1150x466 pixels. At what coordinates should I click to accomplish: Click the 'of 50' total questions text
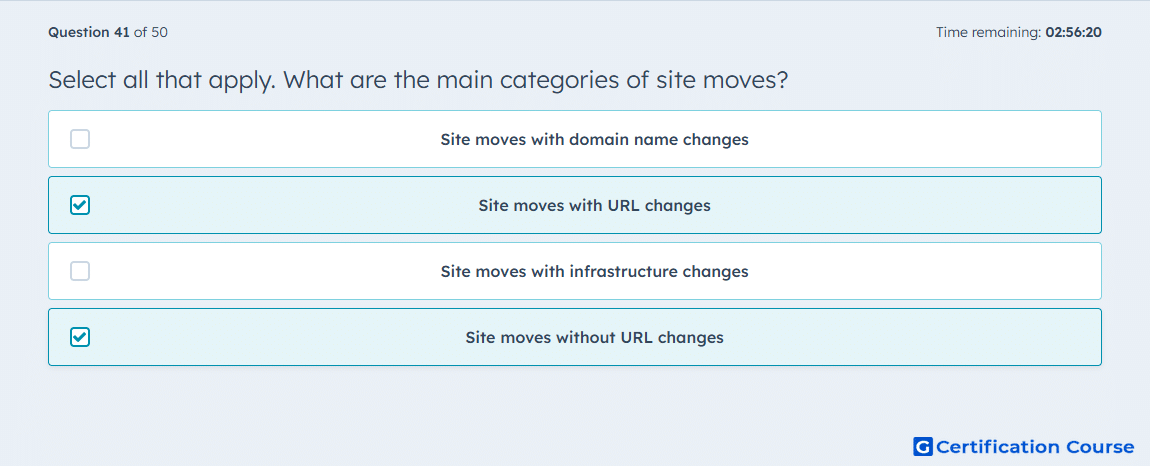coord(151,32)
